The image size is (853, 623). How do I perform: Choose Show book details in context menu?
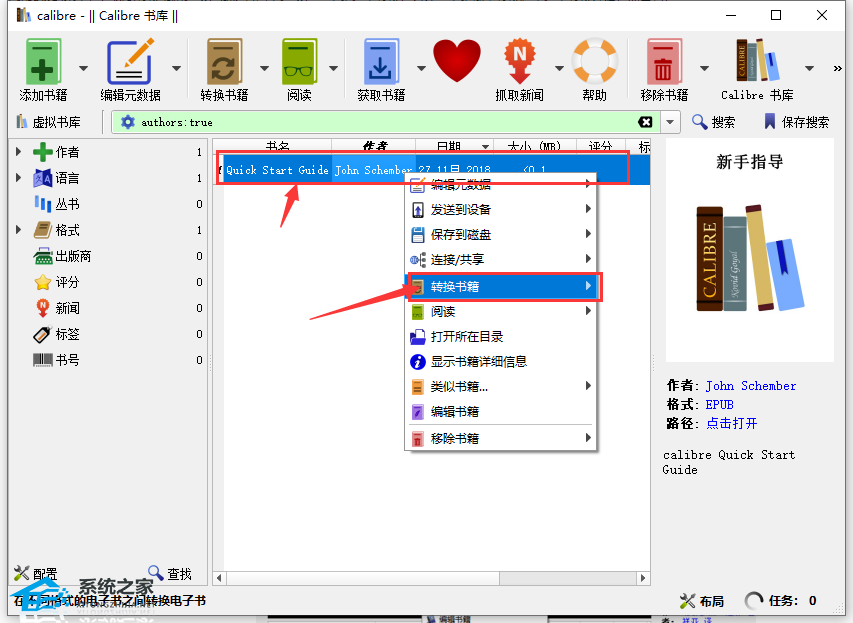coord(501,361)
